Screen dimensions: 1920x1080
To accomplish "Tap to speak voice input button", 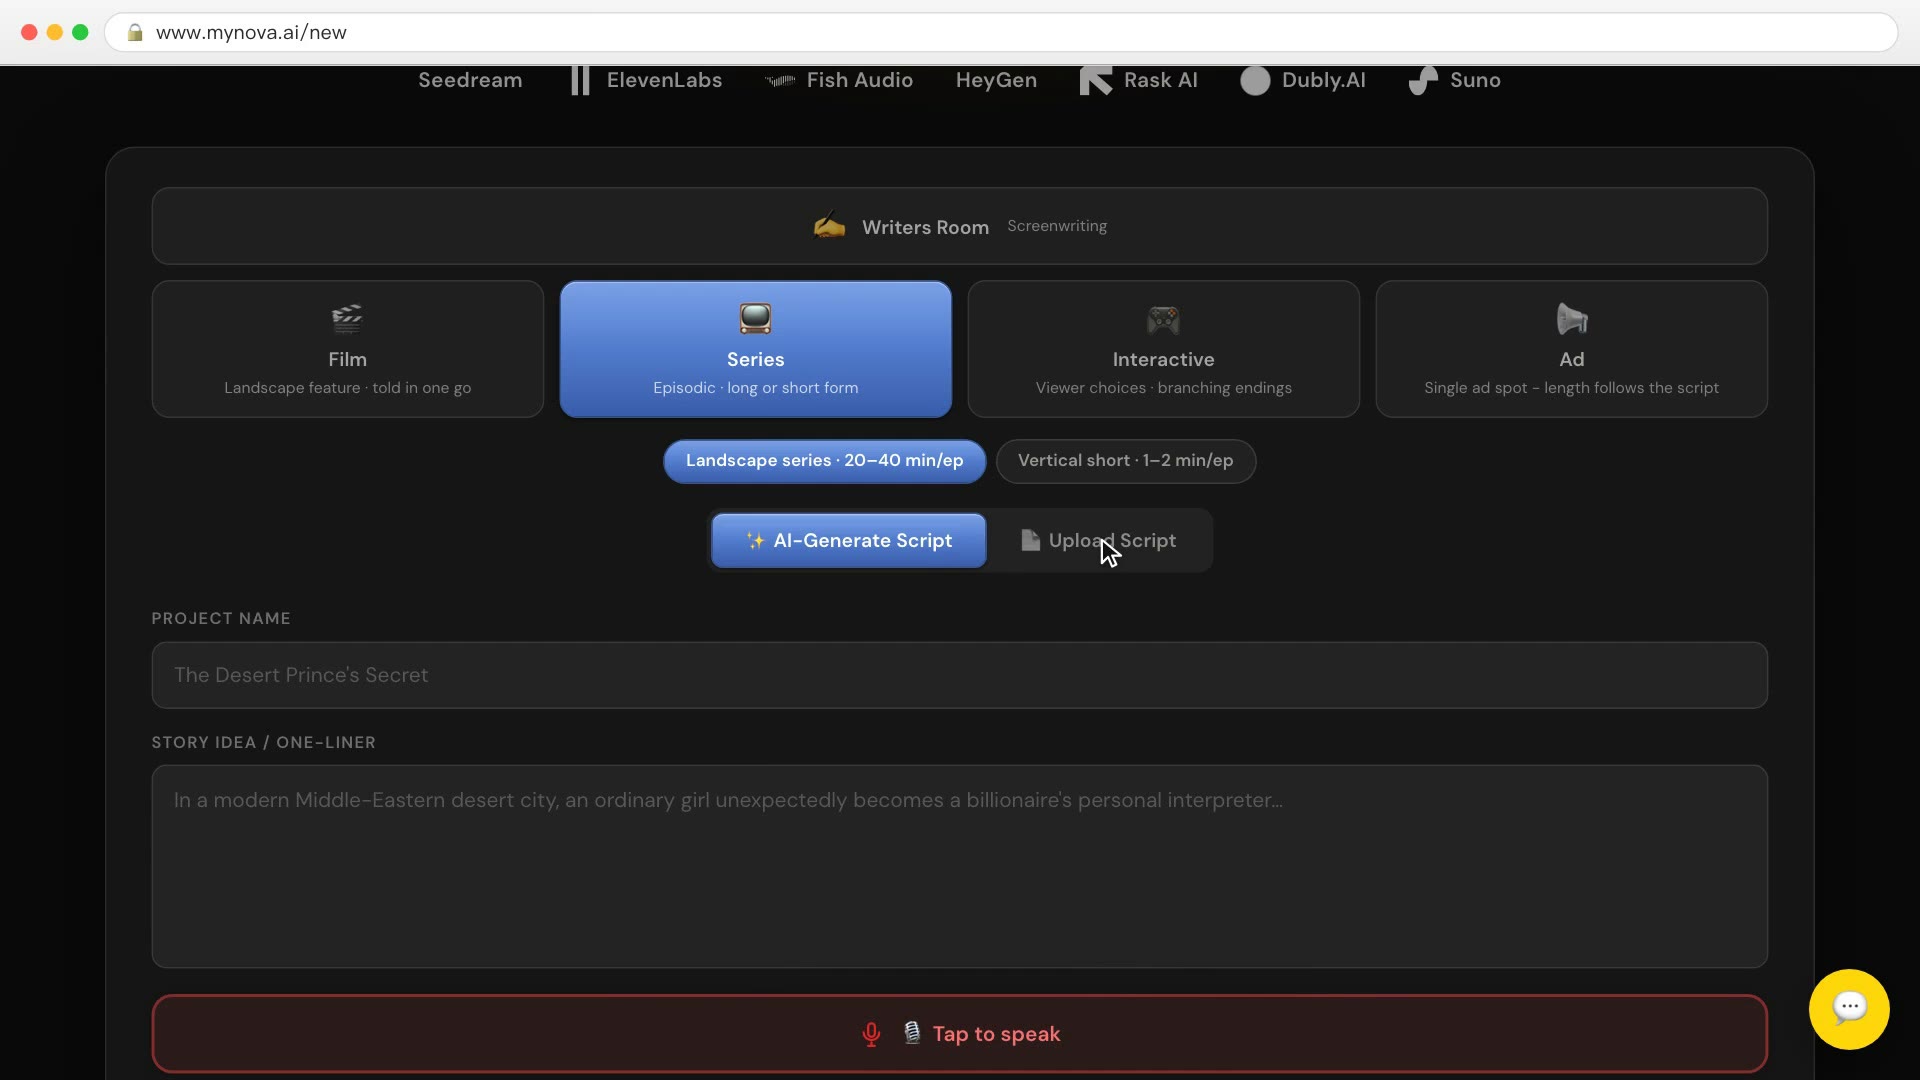I will pos(959,1034).
